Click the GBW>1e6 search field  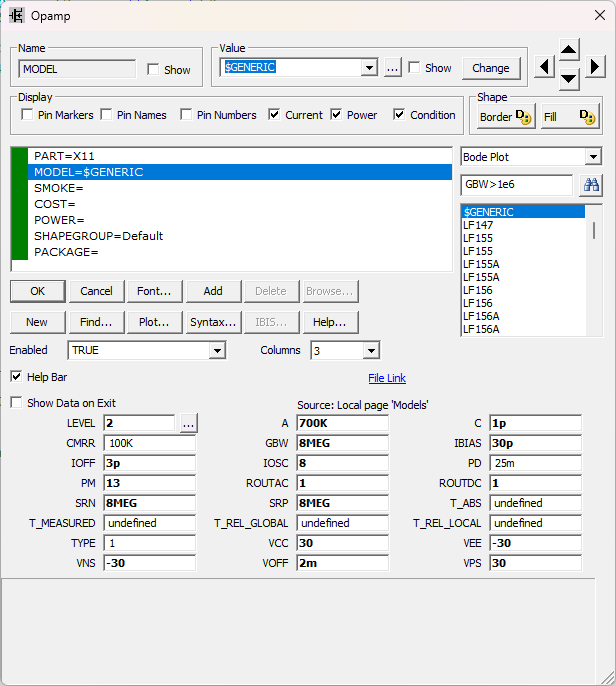click(517, 185)
